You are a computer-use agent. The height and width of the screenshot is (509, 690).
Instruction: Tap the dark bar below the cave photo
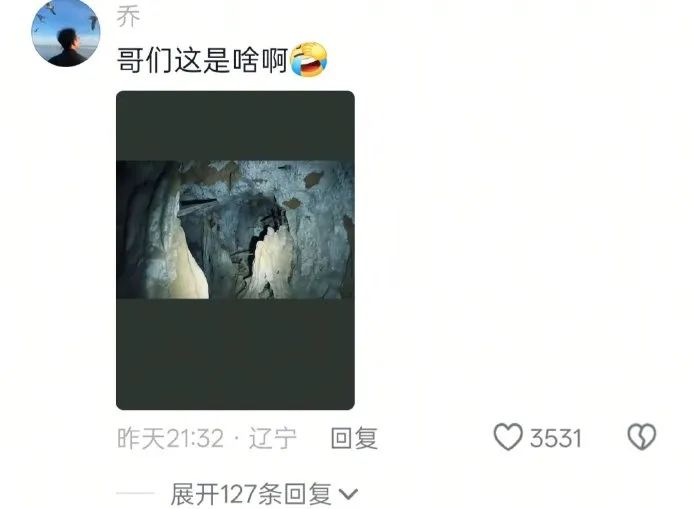(235, 354)
